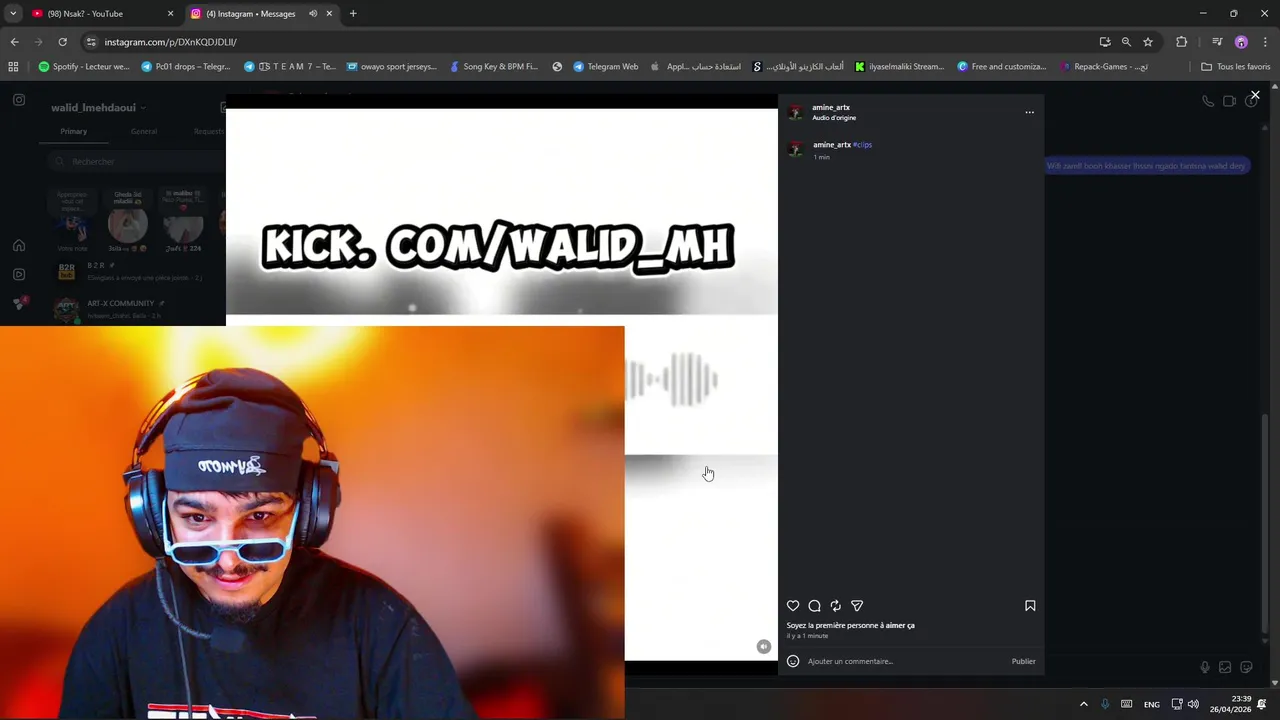Open the emoji picker in comment box

793,661
